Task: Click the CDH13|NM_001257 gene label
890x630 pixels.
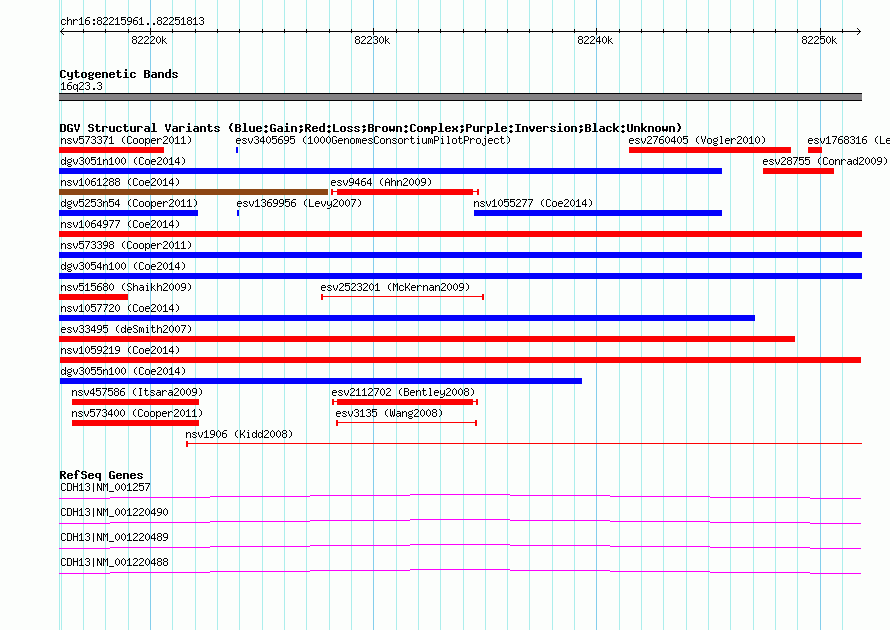Action: (105, 487)
